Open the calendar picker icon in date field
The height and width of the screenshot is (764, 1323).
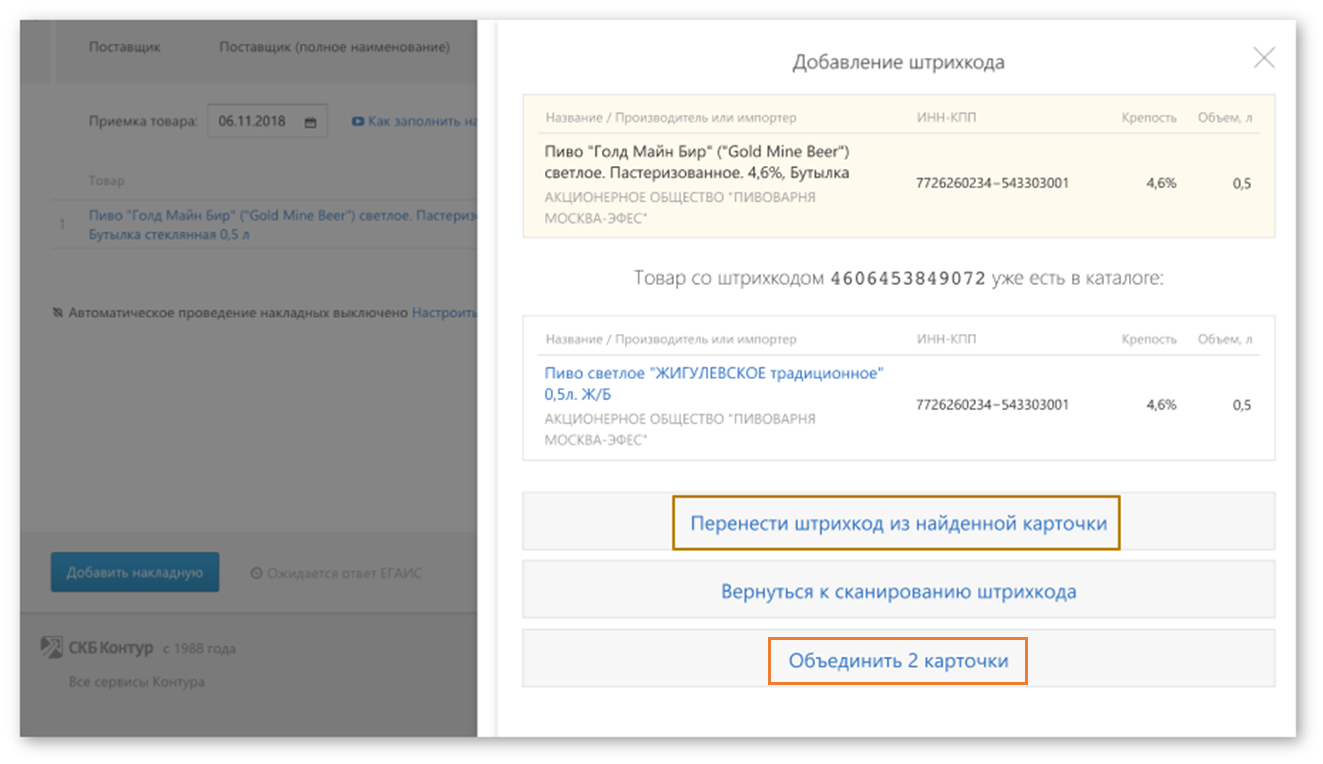click(x=310, y=122)
